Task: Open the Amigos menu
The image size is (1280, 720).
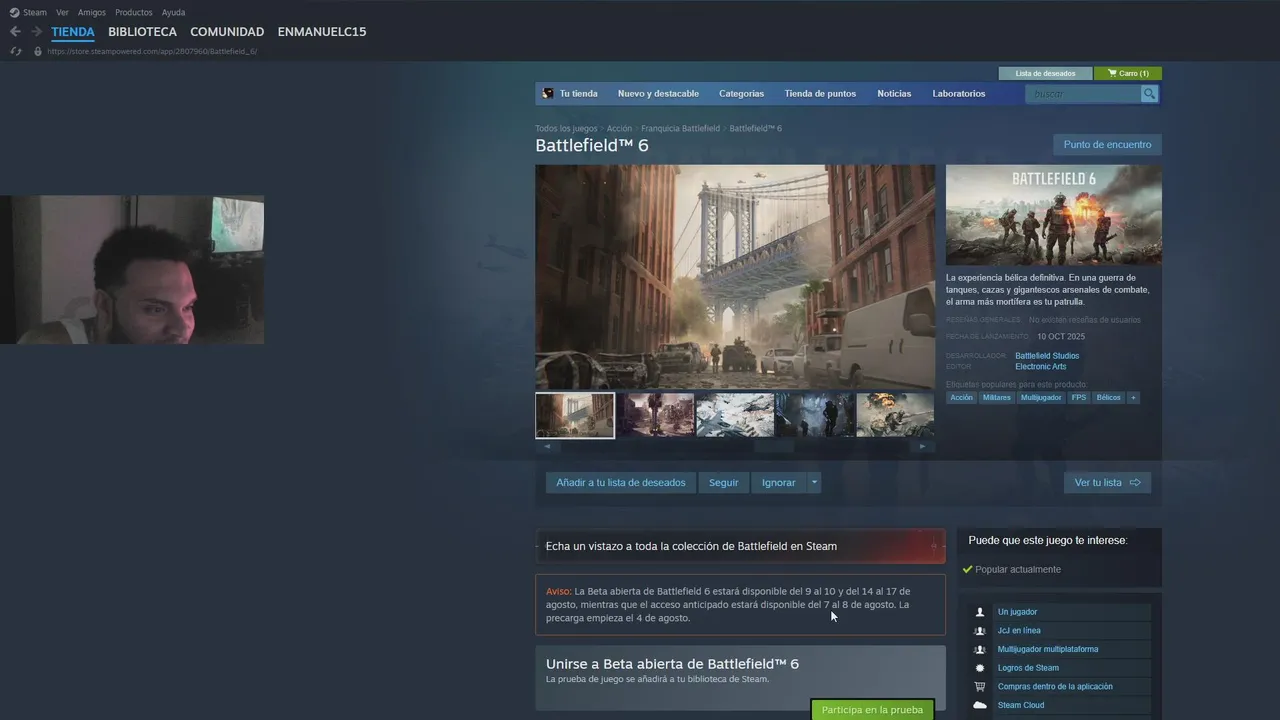Action: click(92, 12)
